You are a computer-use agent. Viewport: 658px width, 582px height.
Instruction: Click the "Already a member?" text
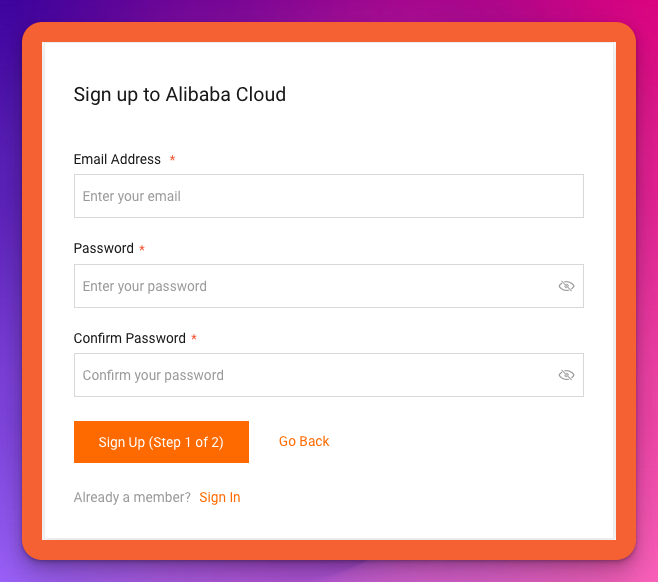point(132,497)
